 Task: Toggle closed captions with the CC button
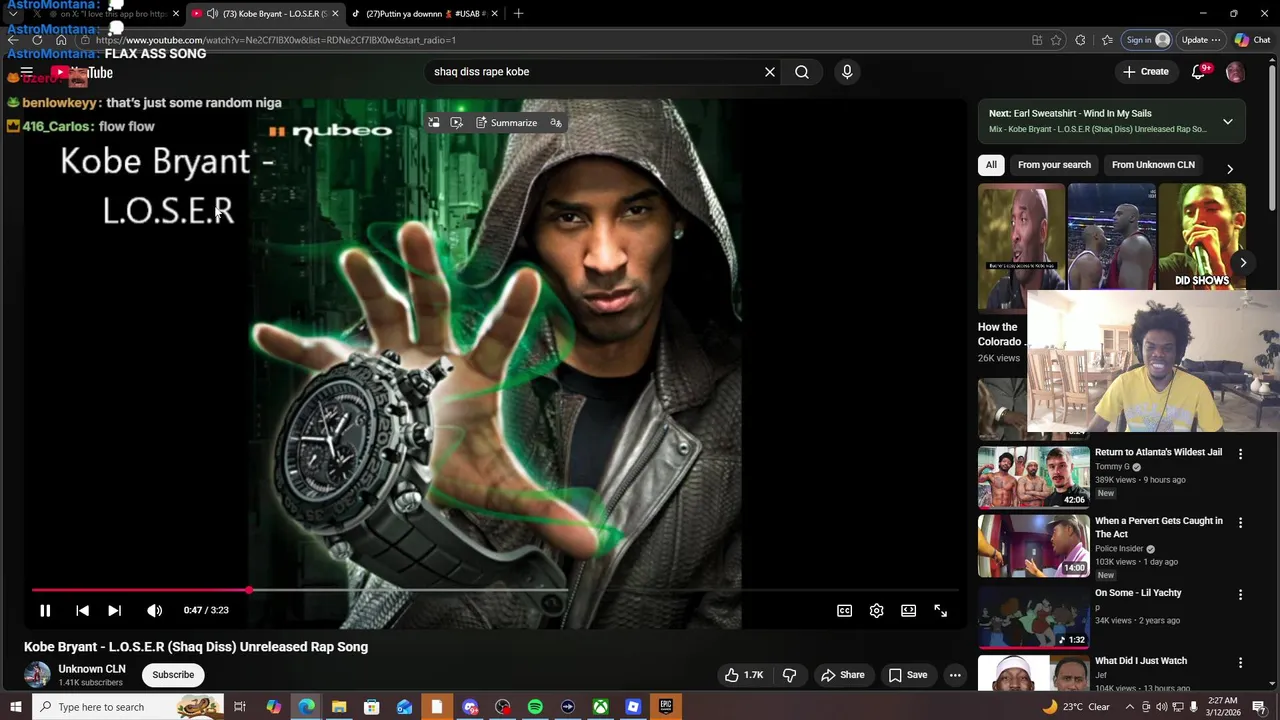pos(844,610)
